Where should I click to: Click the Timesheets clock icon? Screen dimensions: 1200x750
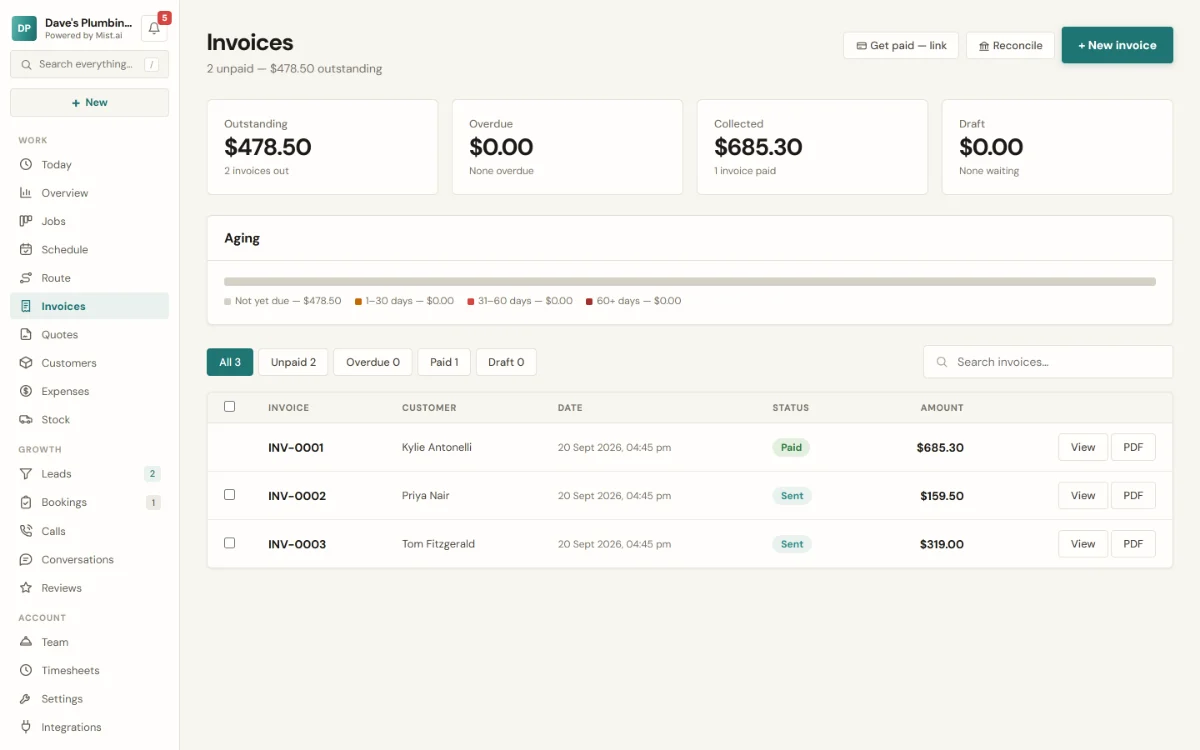pos(26,670)
